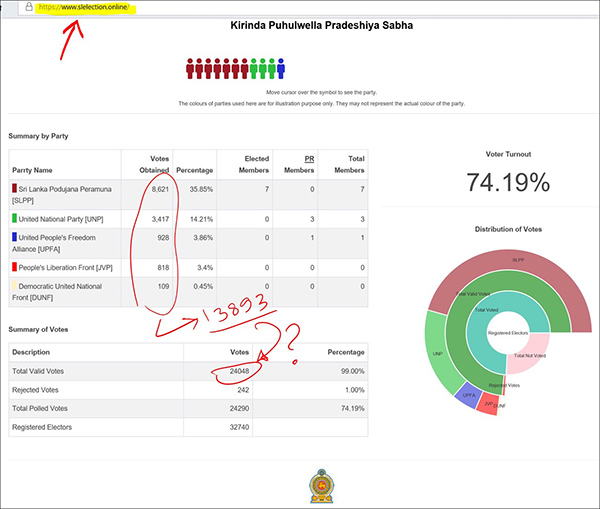Click the green United National Party swatch
The image size is (600, 509).
(14, 217)
